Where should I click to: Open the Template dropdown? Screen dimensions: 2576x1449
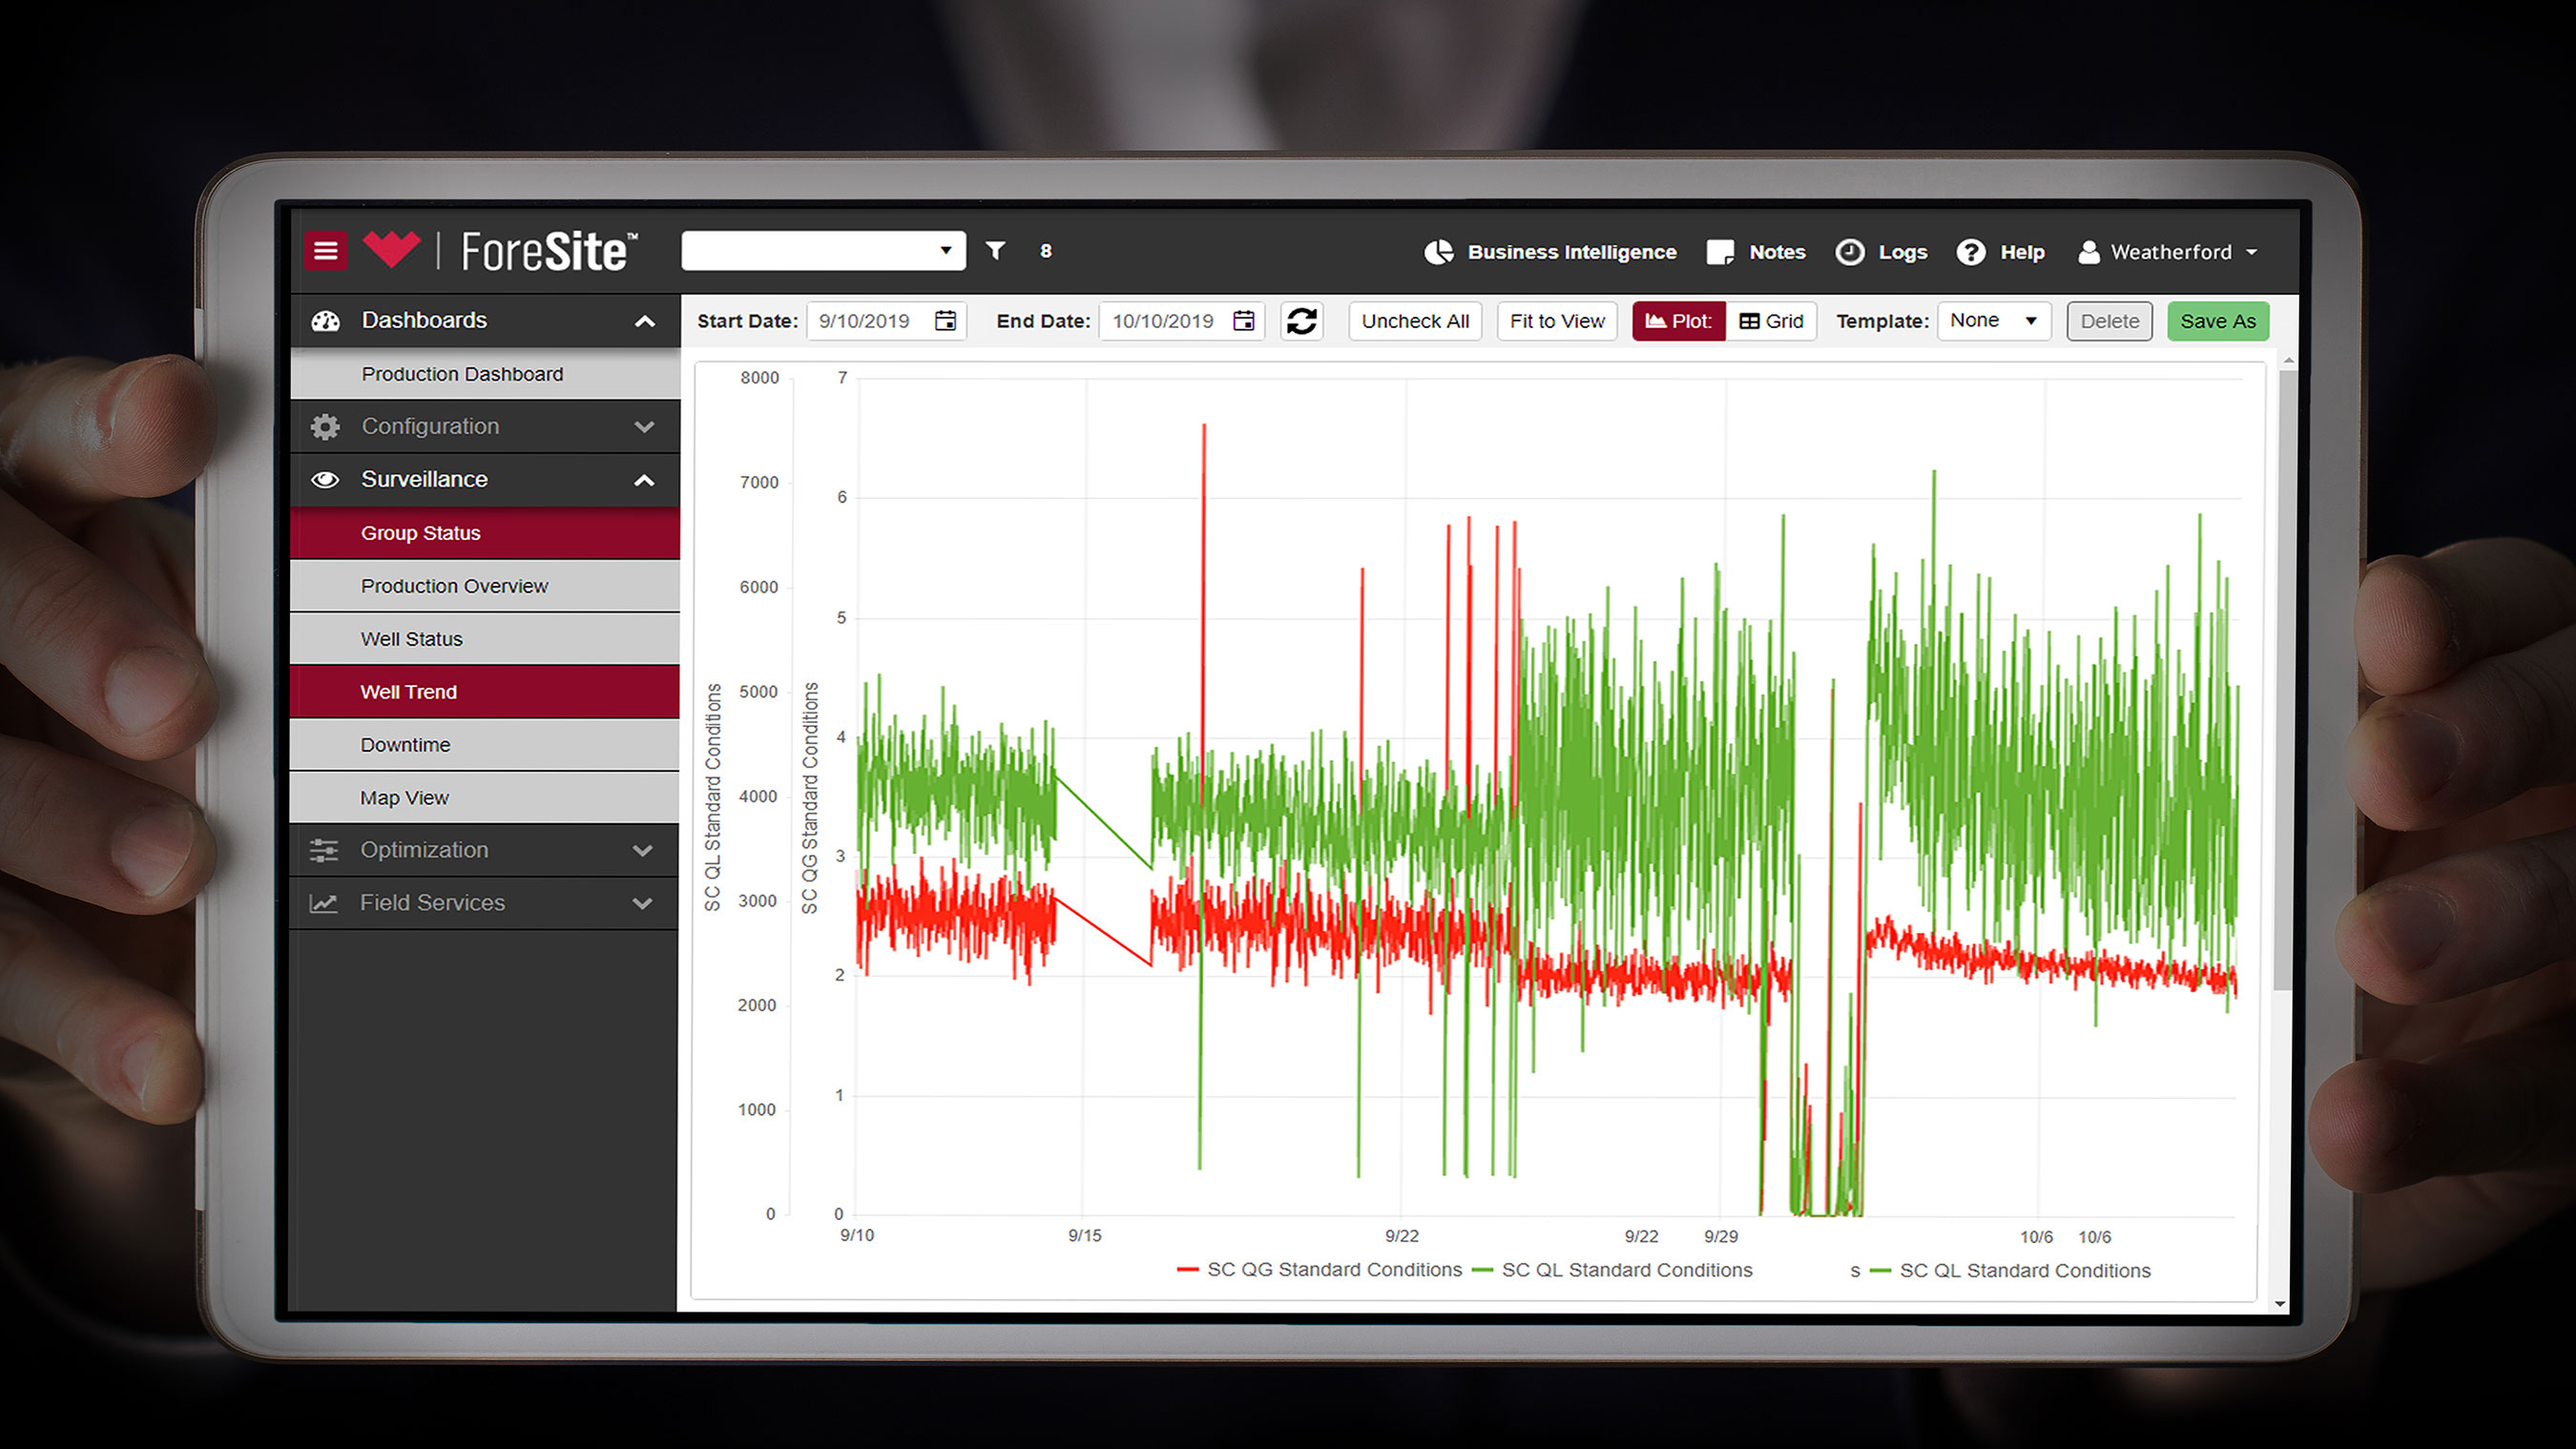(x=1994, y=320)
